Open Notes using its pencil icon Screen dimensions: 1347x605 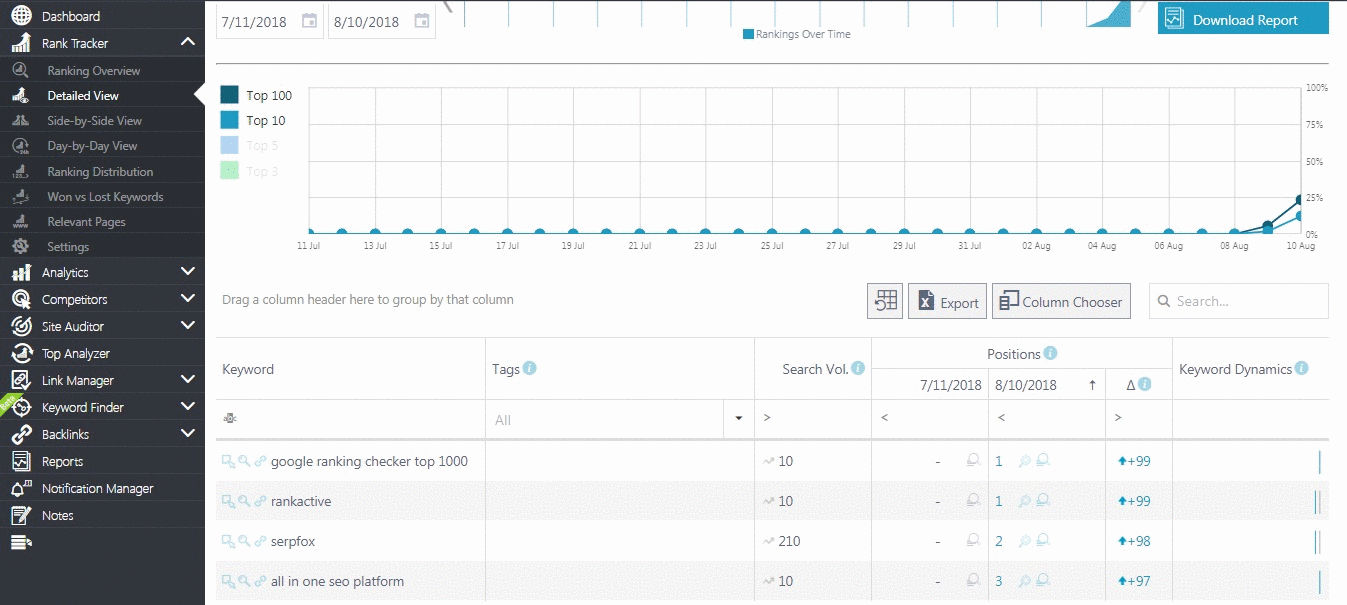click(21, 515)
